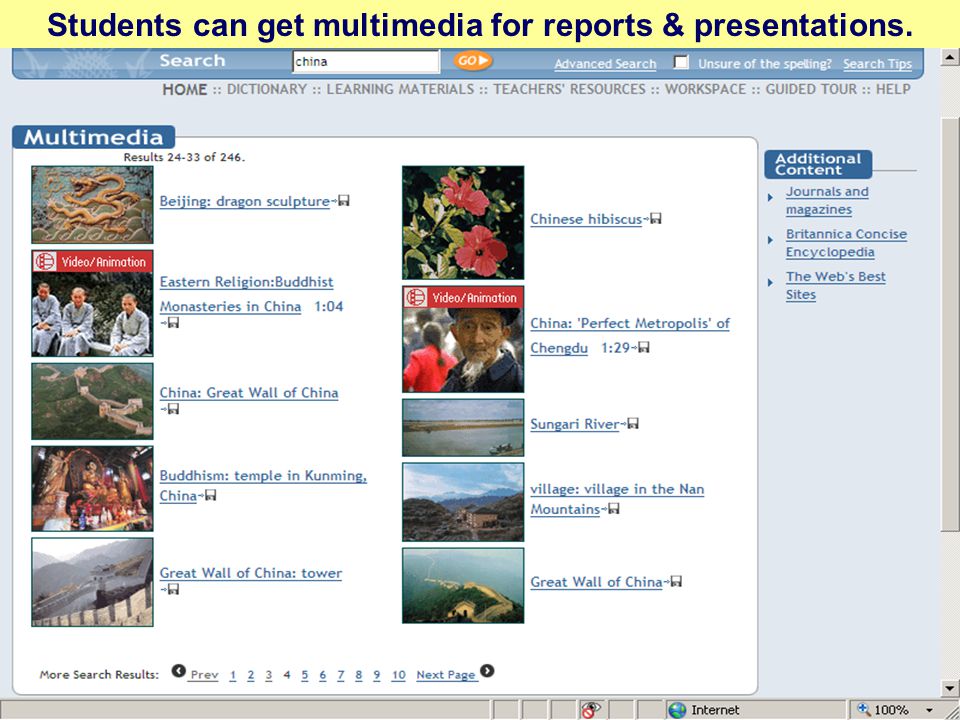Open China: 'Perfect Metropolis' of Chengdu link

pyautogui.click(x=630, y=336)
